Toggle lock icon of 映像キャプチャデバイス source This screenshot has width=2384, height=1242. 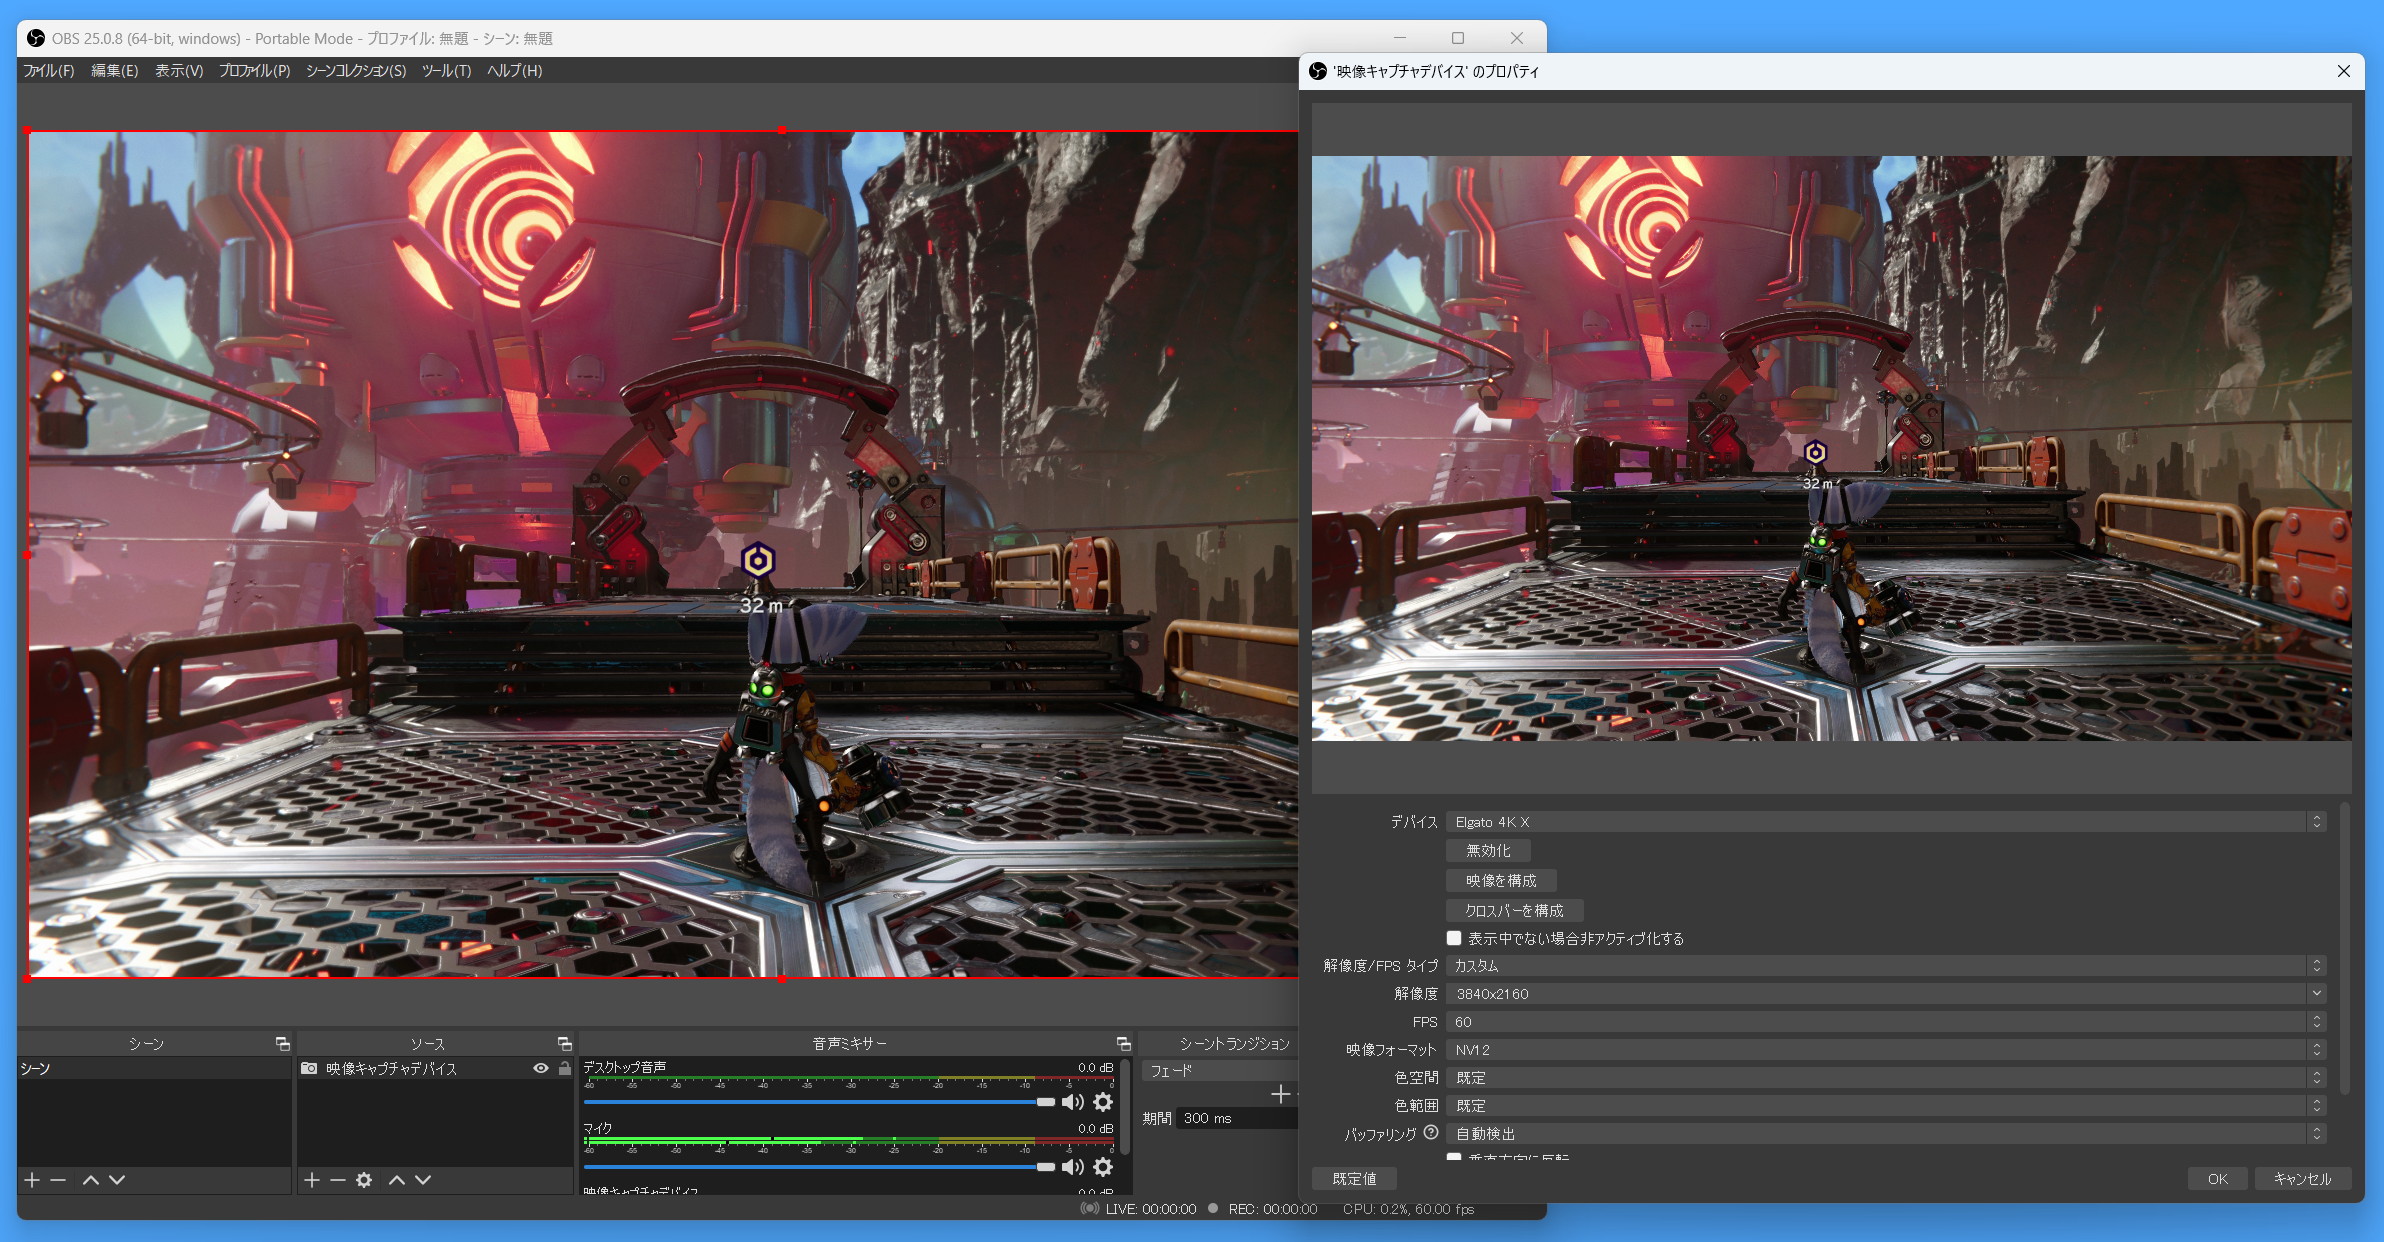(565, 1069)
